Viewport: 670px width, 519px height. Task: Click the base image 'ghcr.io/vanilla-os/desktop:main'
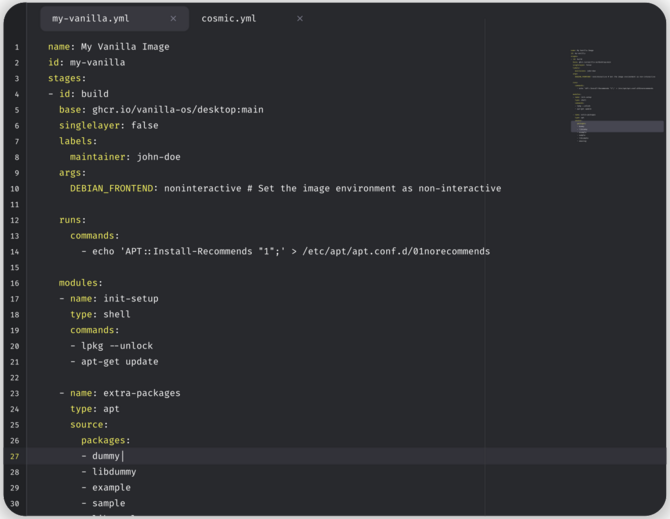[178, 110]
